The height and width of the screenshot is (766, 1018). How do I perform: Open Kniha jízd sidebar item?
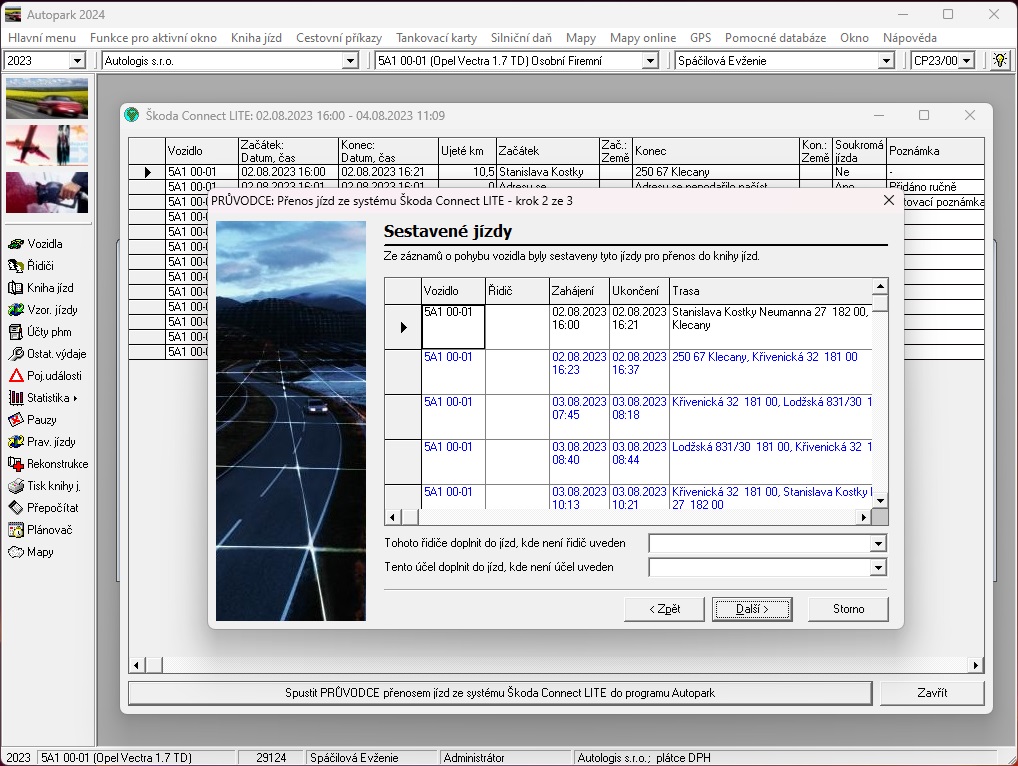[41, 288]
